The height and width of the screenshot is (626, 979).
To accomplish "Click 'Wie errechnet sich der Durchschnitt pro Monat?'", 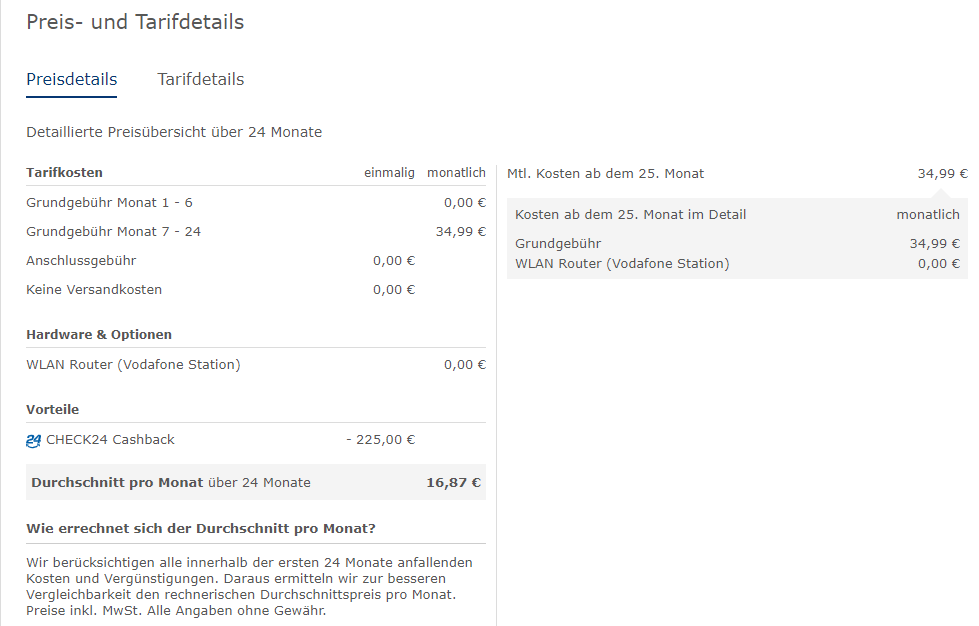I will 200,529.
